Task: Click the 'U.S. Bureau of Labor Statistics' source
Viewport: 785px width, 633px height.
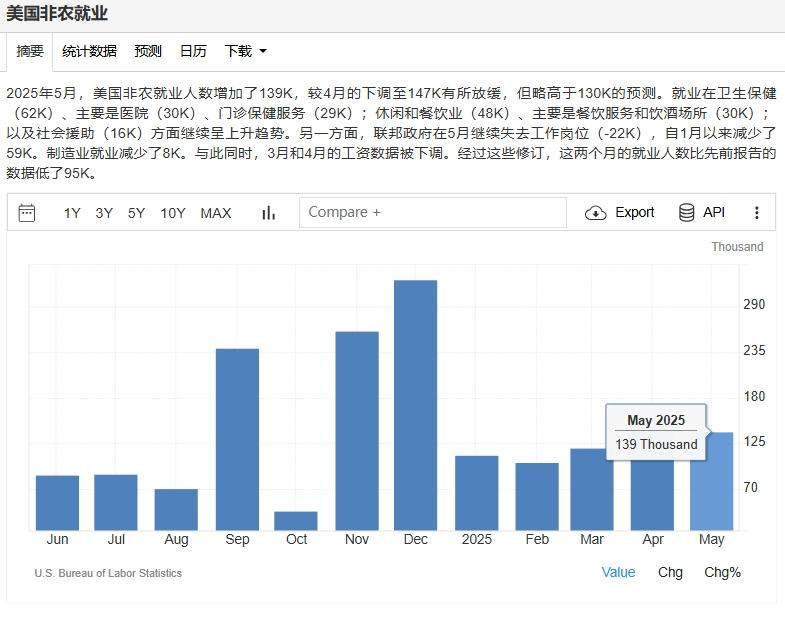Action: point(108,573)
